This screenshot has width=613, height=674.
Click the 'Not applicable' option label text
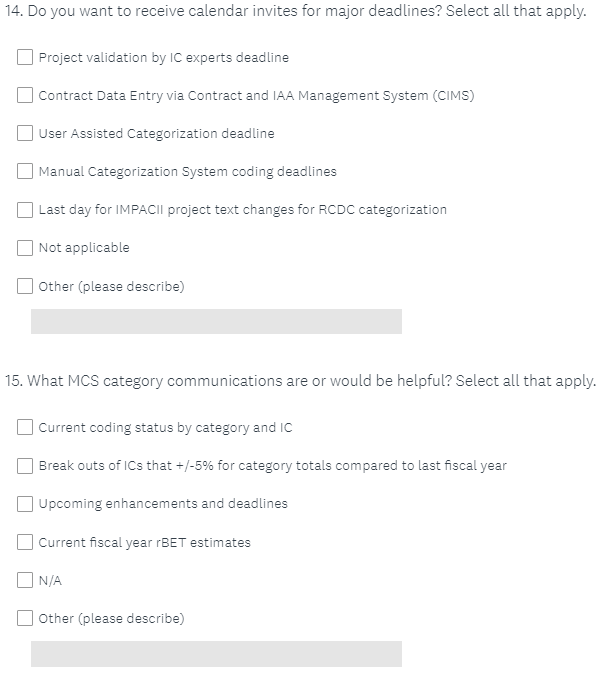click(84, 248)
